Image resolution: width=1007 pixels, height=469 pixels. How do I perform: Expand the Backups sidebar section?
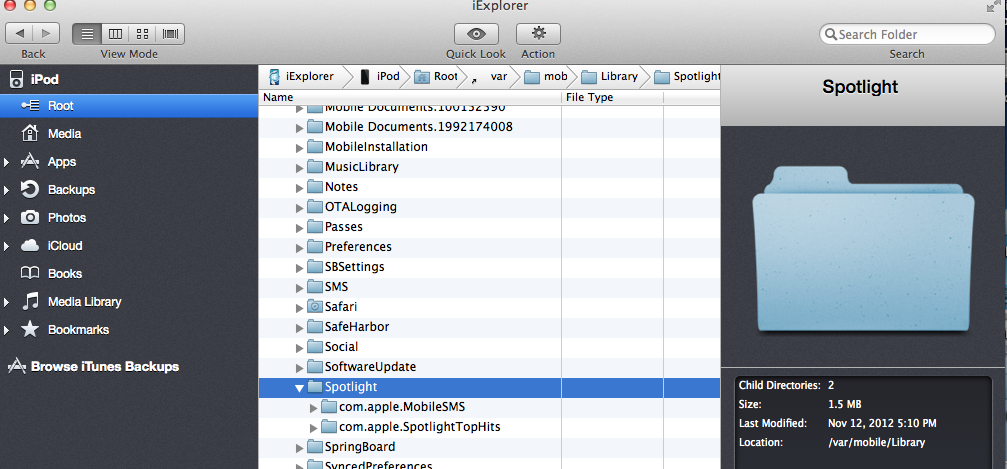pyautogui.click(x=6, y=190)
